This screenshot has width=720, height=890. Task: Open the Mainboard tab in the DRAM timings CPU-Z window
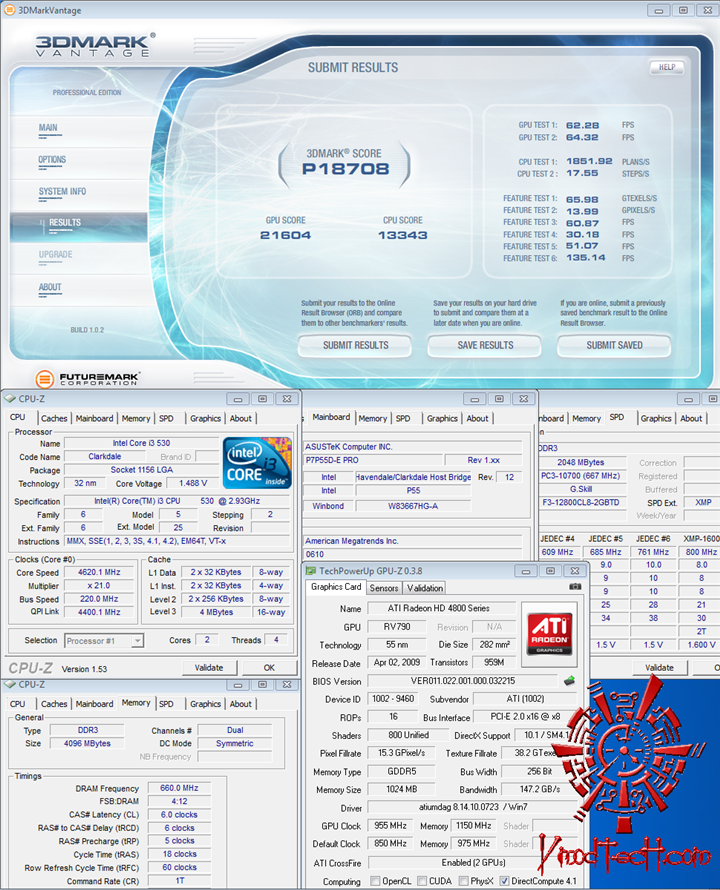tap(94, 704)
